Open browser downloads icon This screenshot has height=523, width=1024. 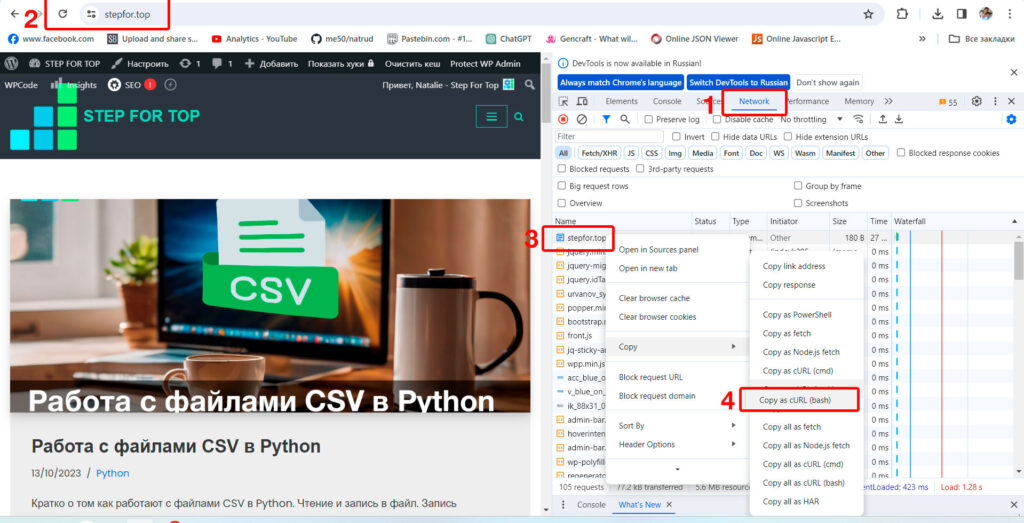[937, 14]
